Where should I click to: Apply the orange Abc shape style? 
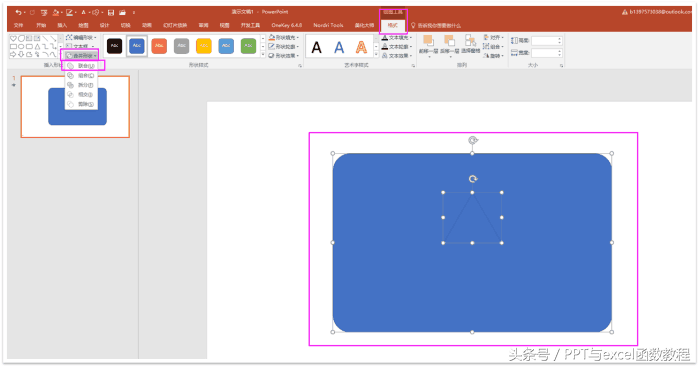(x=159, y=46)
